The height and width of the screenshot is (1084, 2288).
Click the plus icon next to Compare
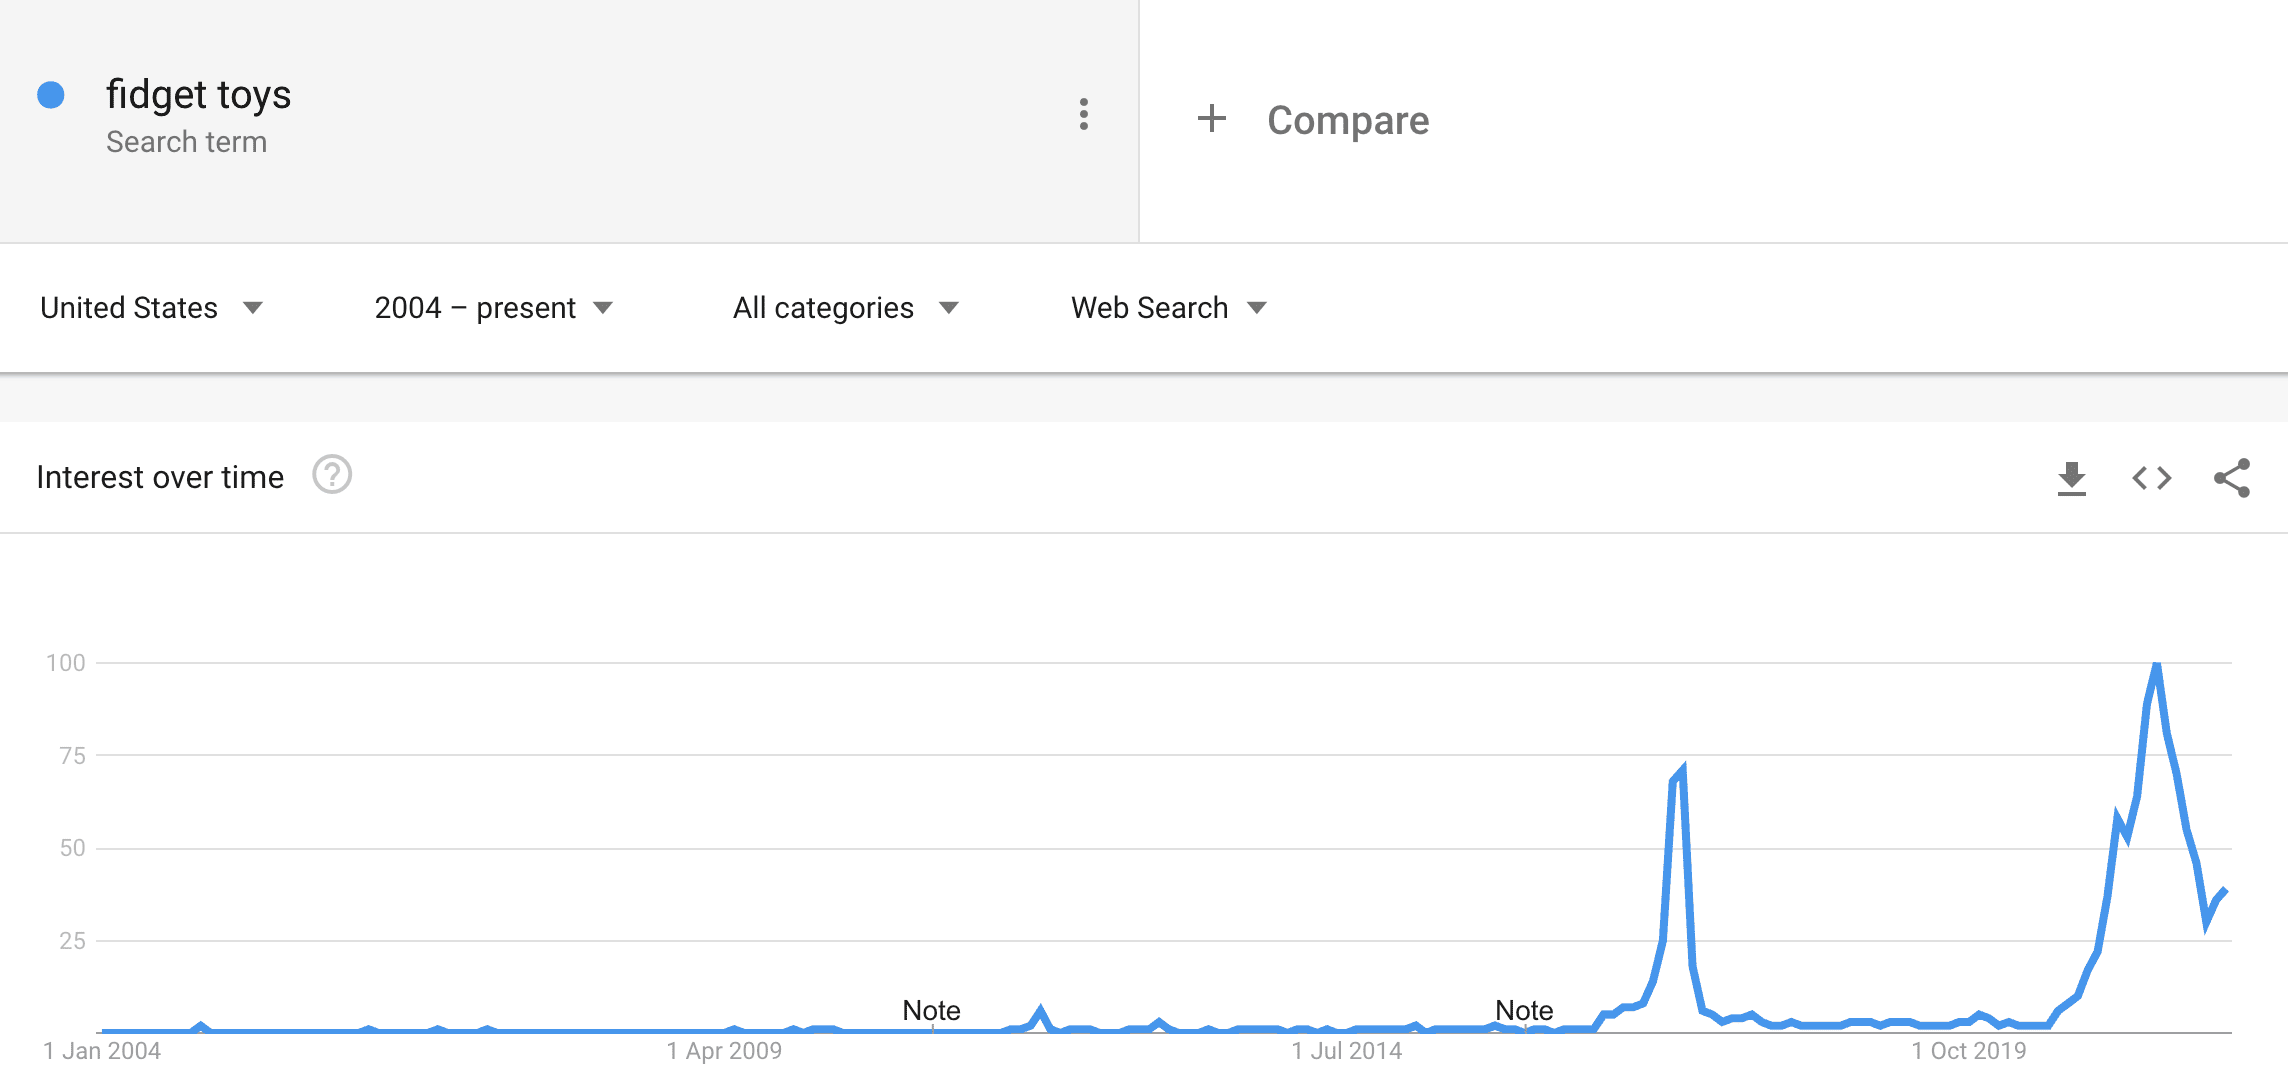point(1211,119)
